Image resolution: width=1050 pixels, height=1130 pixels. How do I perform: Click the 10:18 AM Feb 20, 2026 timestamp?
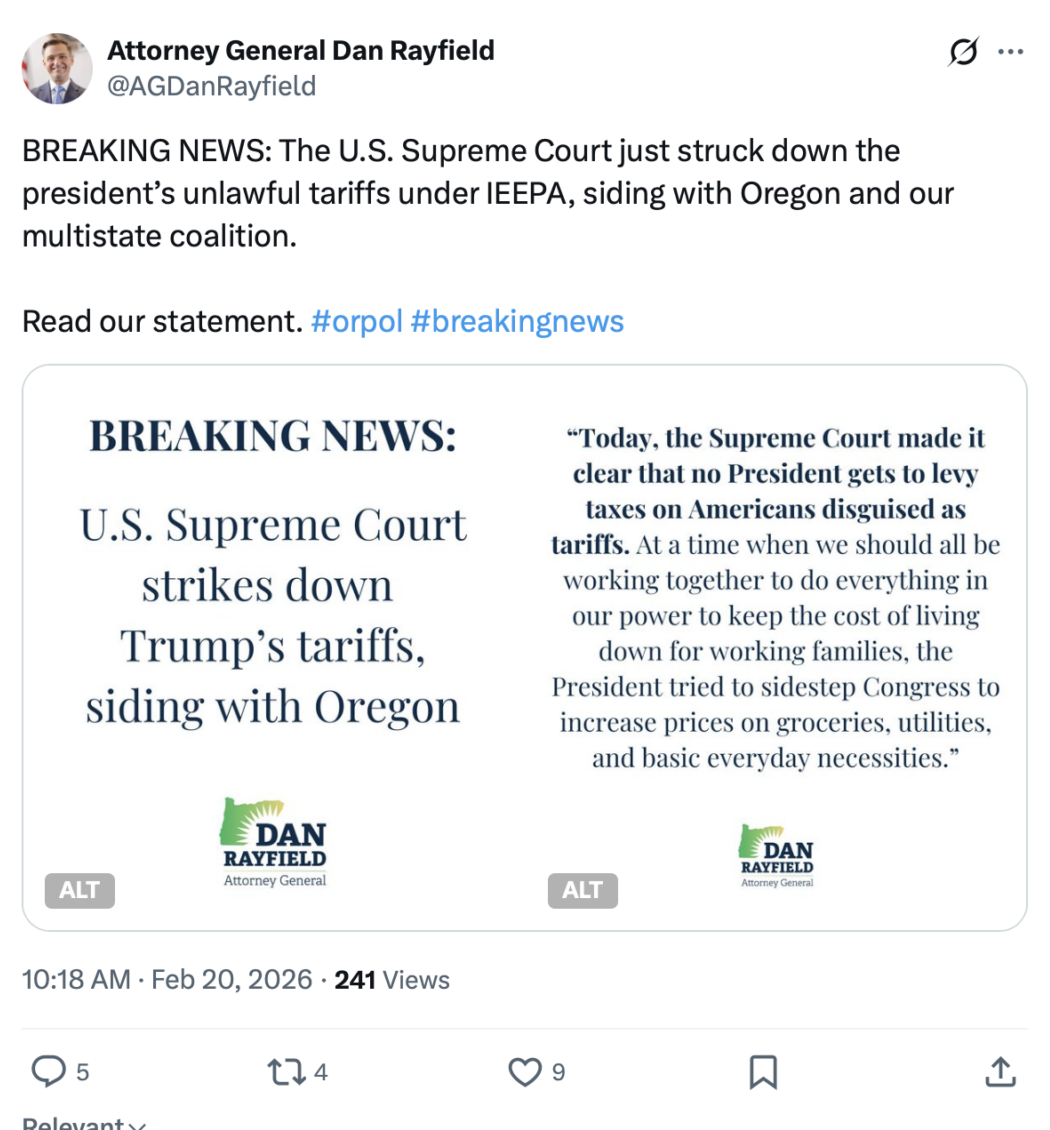(x=167, y=980)
